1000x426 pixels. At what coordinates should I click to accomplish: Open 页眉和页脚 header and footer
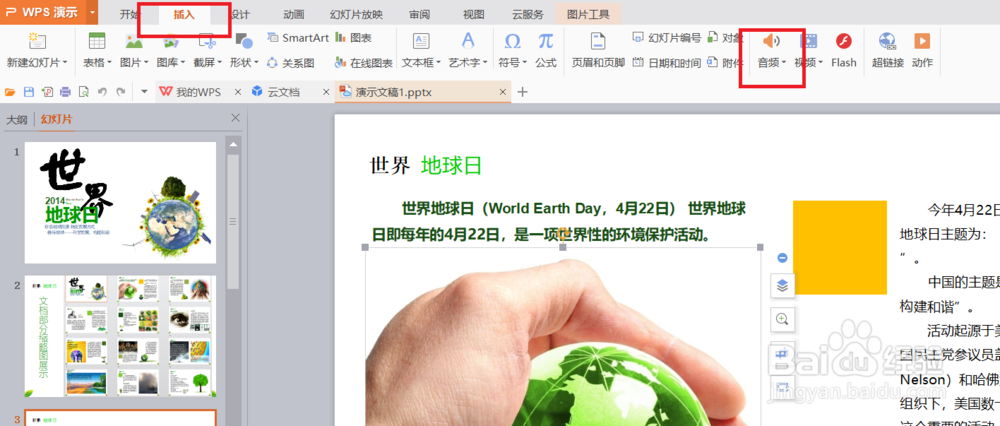[598, 50]
